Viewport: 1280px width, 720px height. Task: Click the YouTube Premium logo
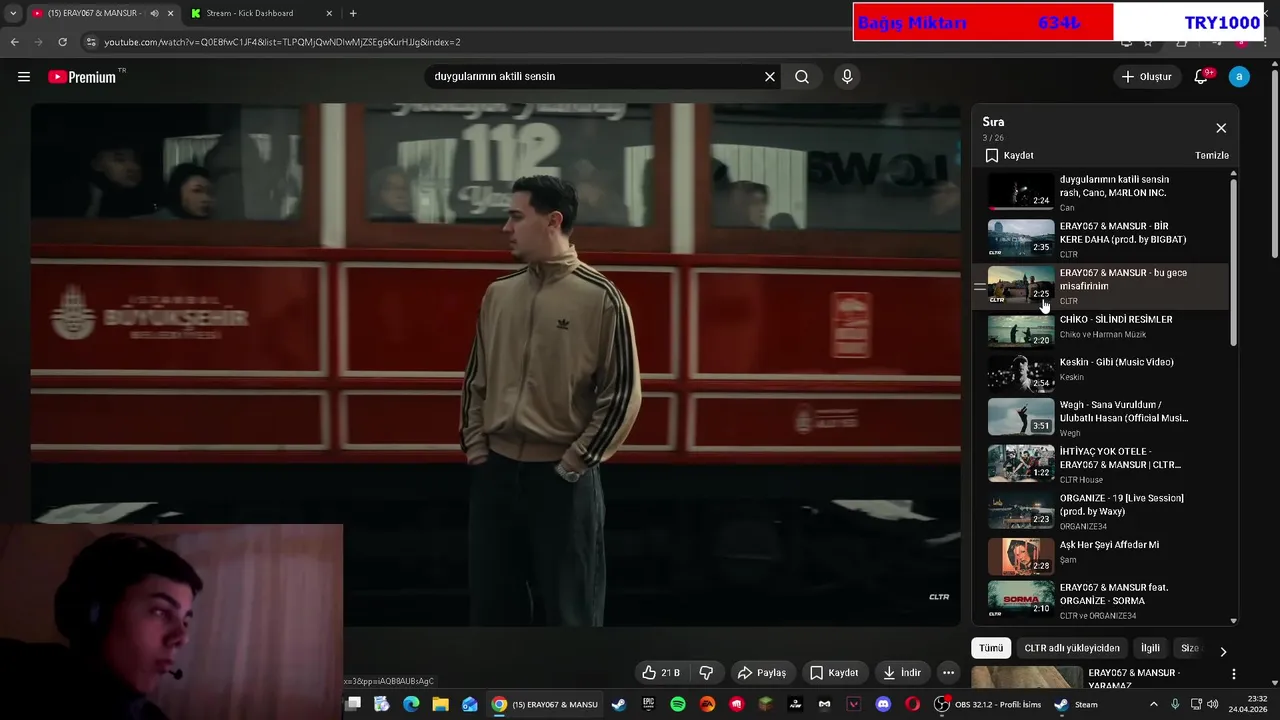(x=82, y=77)
